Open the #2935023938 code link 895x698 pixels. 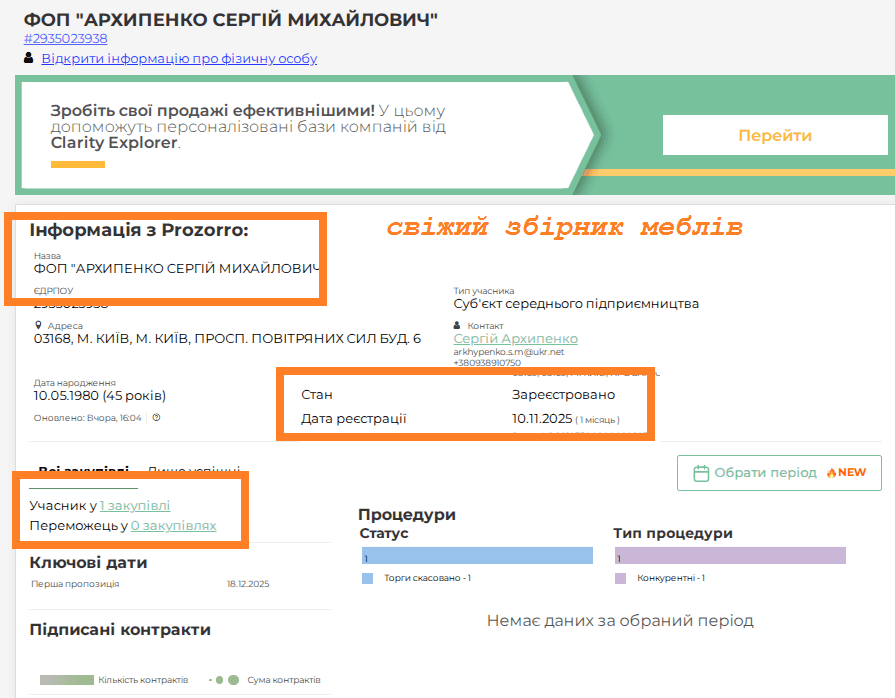(66, 39)
